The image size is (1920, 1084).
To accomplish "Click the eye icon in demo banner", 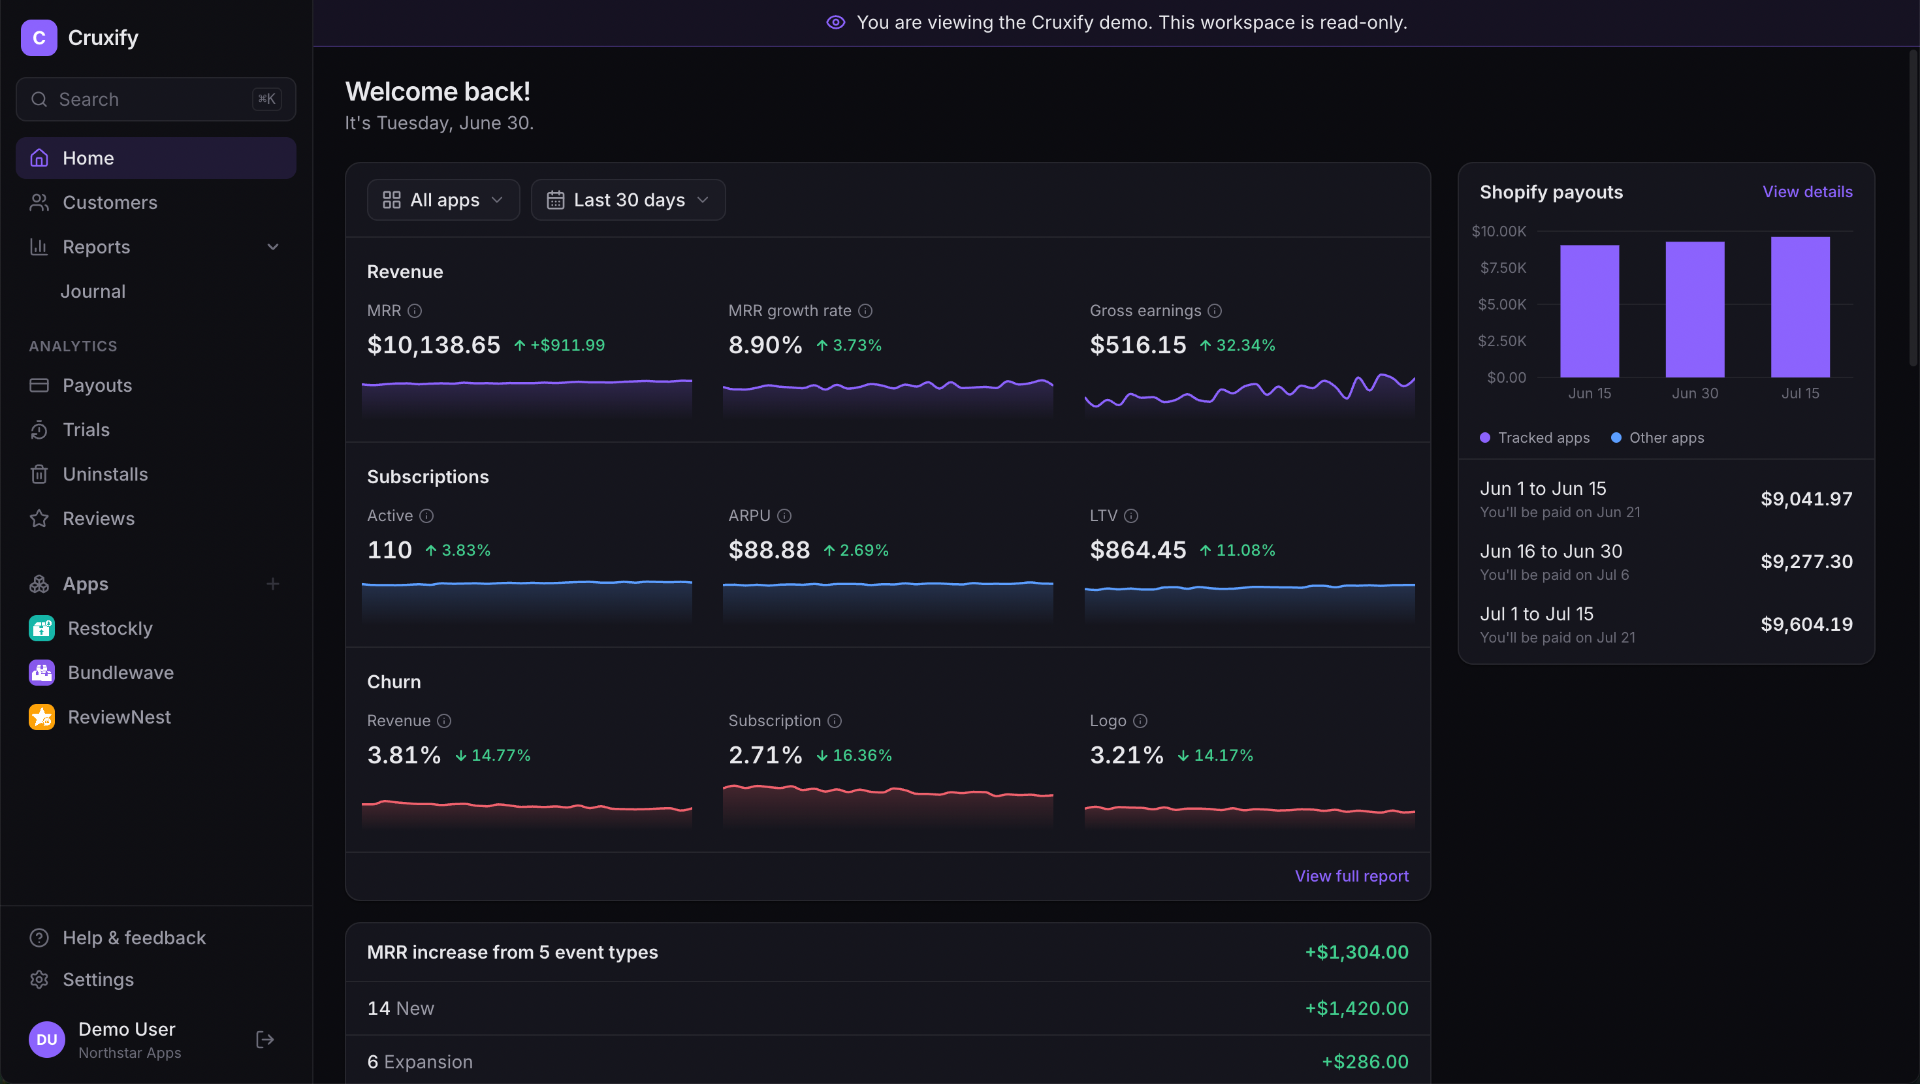I will (836, 22).
